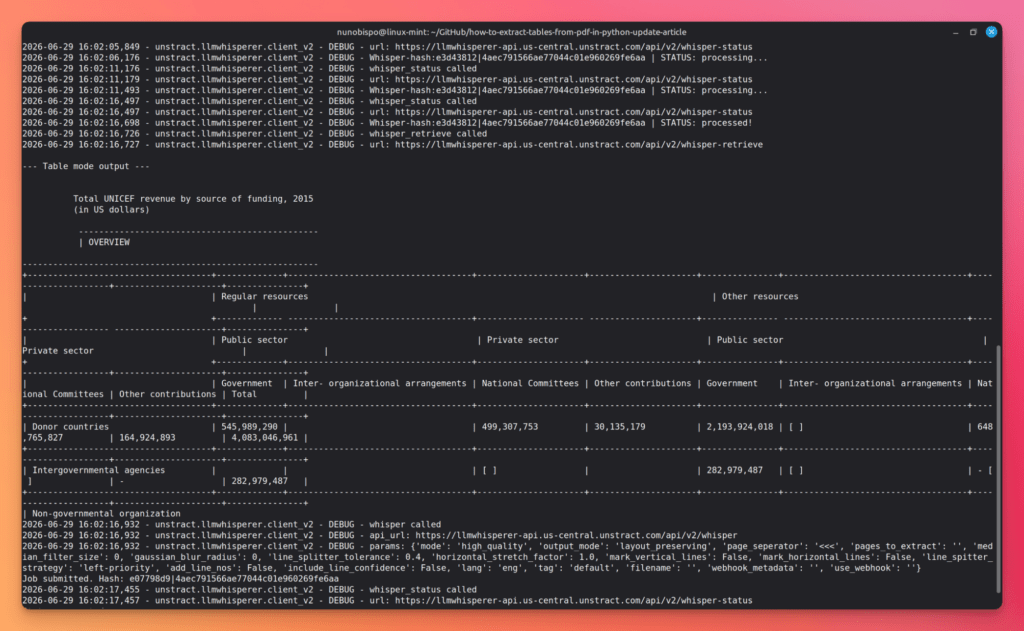Click the whisper-status URL on the last log line

[x=574, y=601]
